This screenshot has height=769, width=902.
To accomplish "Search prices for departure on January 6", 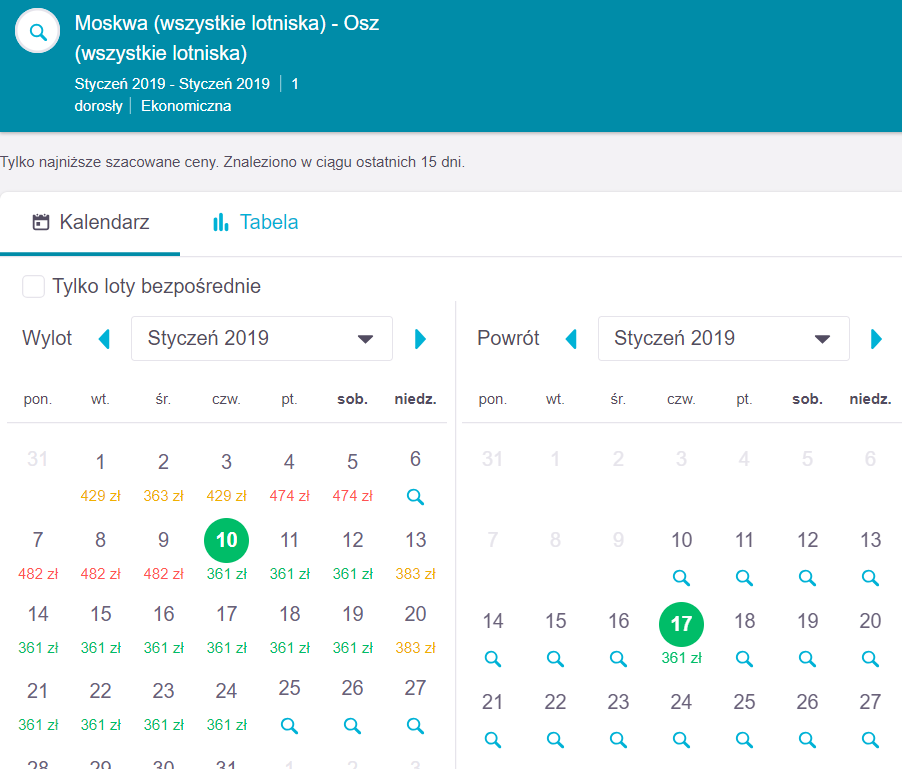I will (416, 496).
